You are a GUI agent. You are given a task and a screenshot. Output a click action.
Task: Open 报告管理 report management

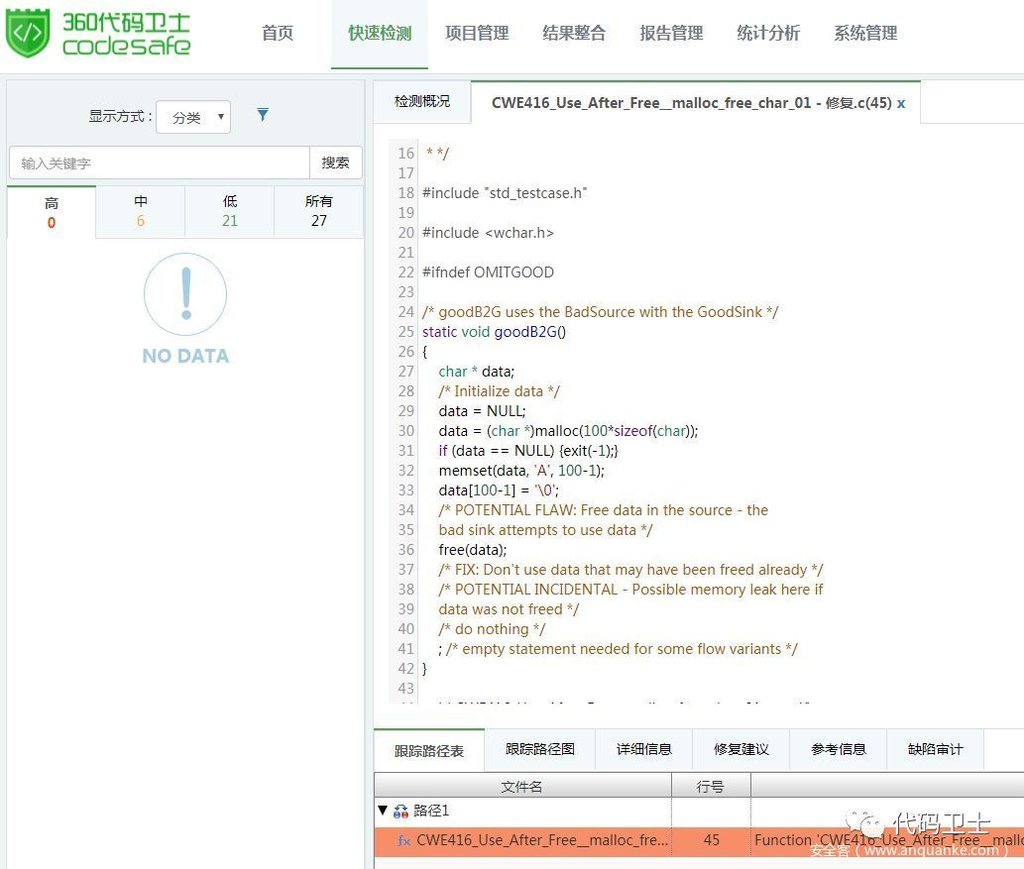tap(671, 33)
